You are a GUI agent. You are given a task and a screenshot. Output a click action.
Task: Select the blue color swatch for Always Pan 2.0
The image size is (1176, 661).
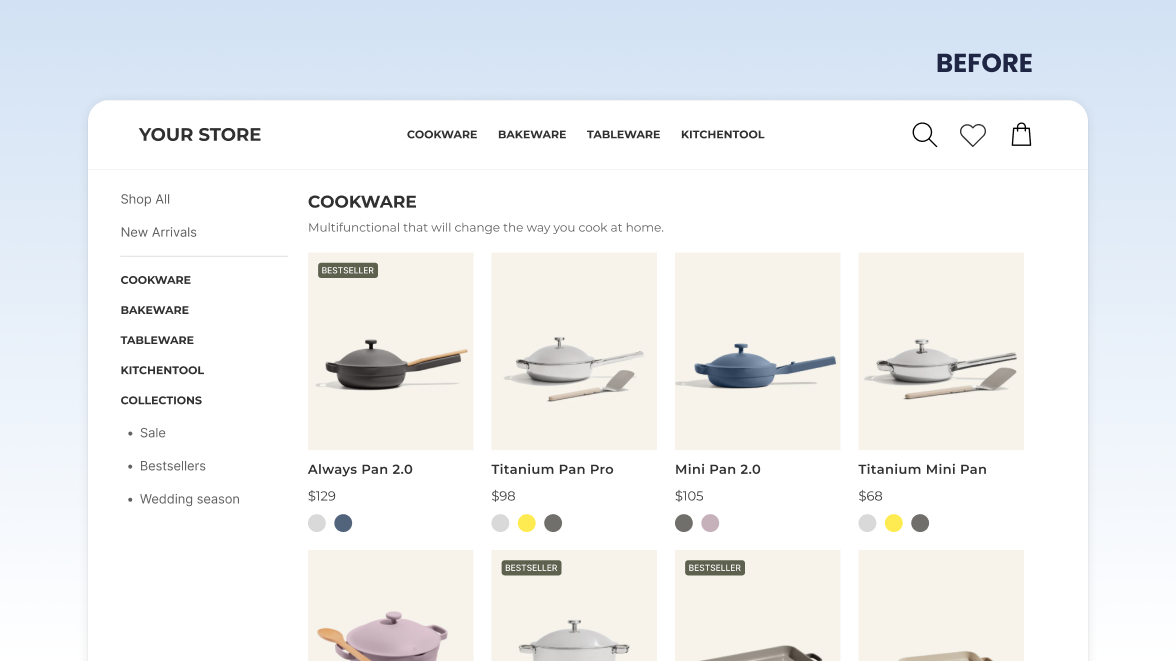343,523
